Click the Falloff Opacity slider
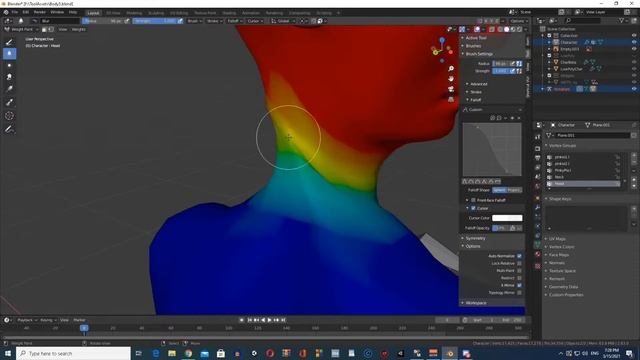640x360 pixels. pos(500,228)
